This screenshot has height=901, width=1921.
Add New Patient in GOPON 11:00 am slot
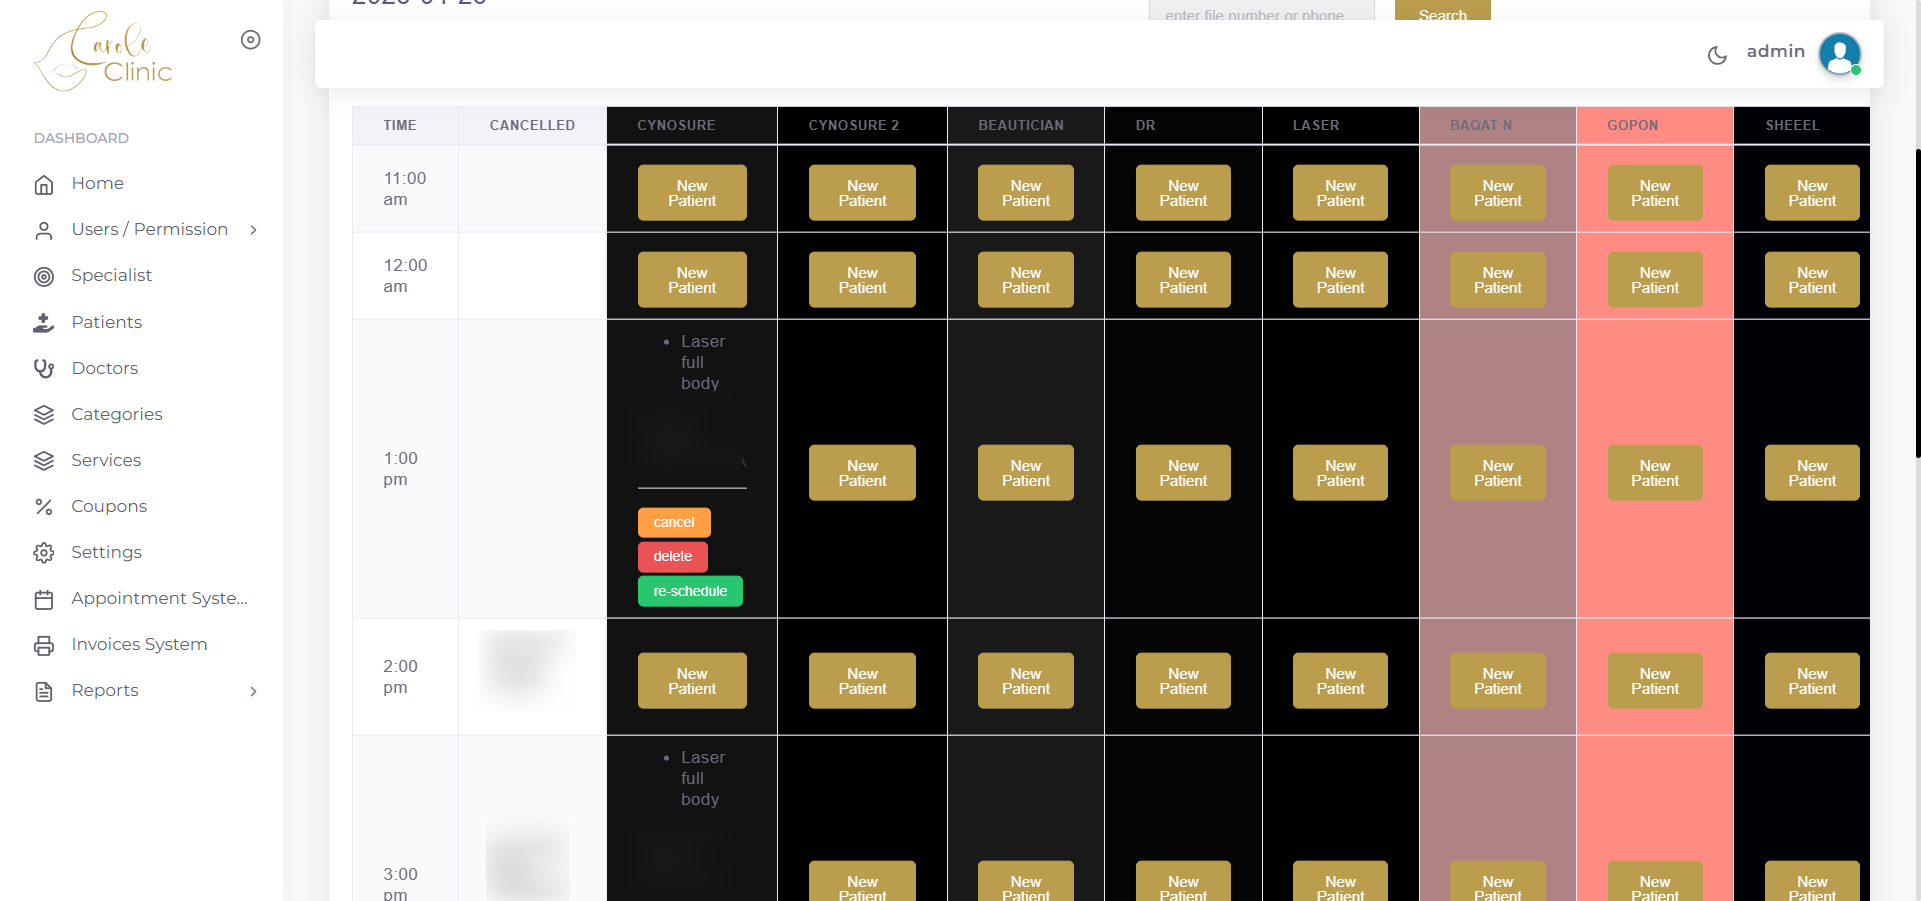[1654, 193]
